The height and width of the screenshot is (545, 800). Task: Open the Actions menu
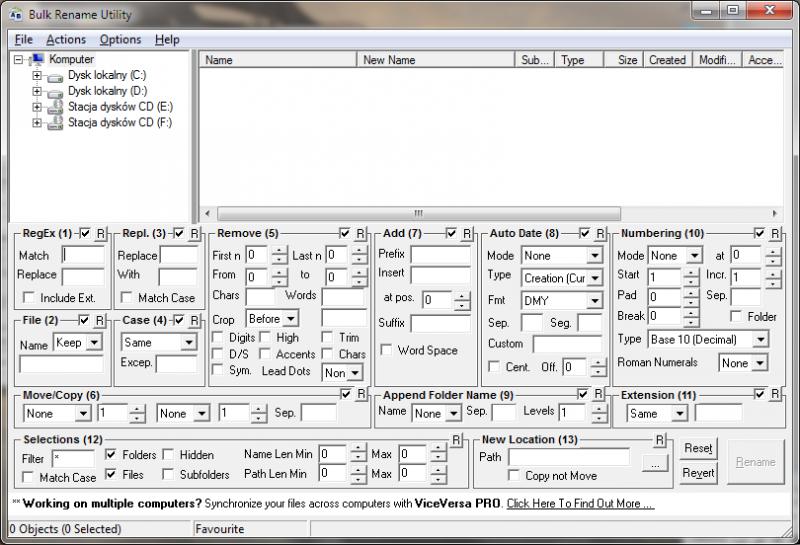click(x=66, y=39)
